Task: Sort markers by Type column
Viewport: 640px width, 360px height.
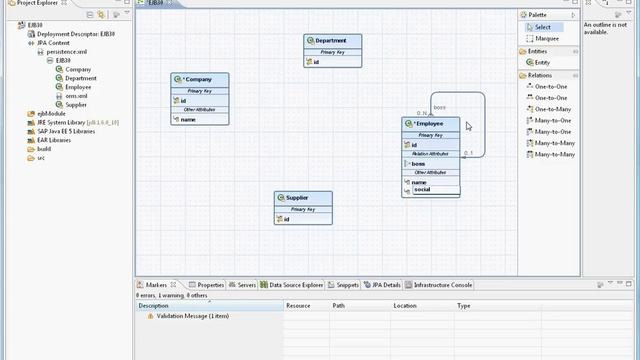Action: click(x=498, y=306)
